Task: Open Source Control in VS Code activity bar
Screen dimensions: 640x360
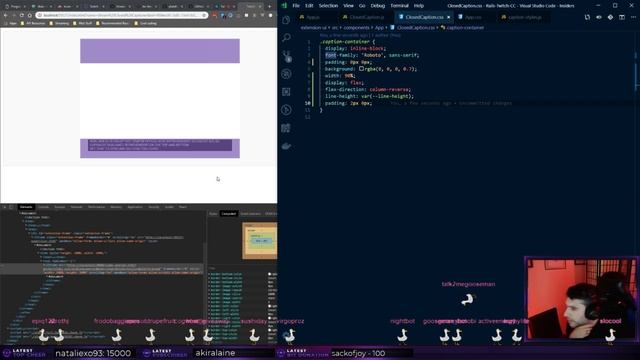Action: pos(286,56)
